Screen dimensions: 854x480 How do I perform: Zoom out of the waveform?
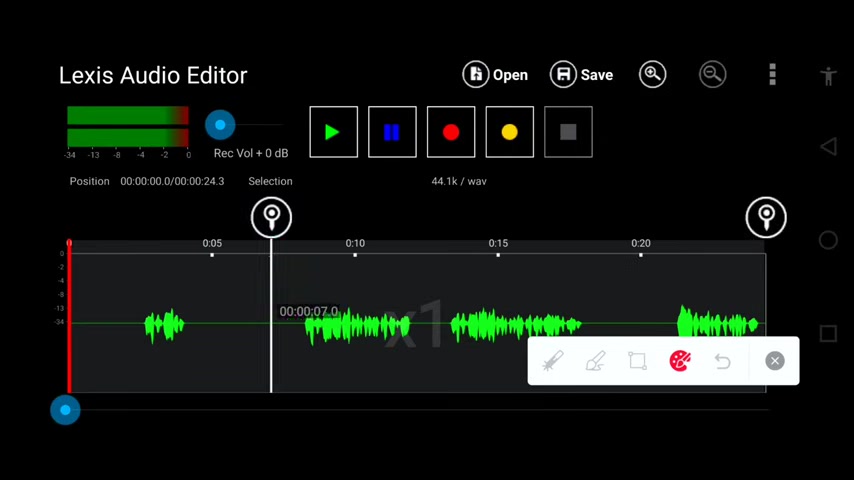coord(712,74)
